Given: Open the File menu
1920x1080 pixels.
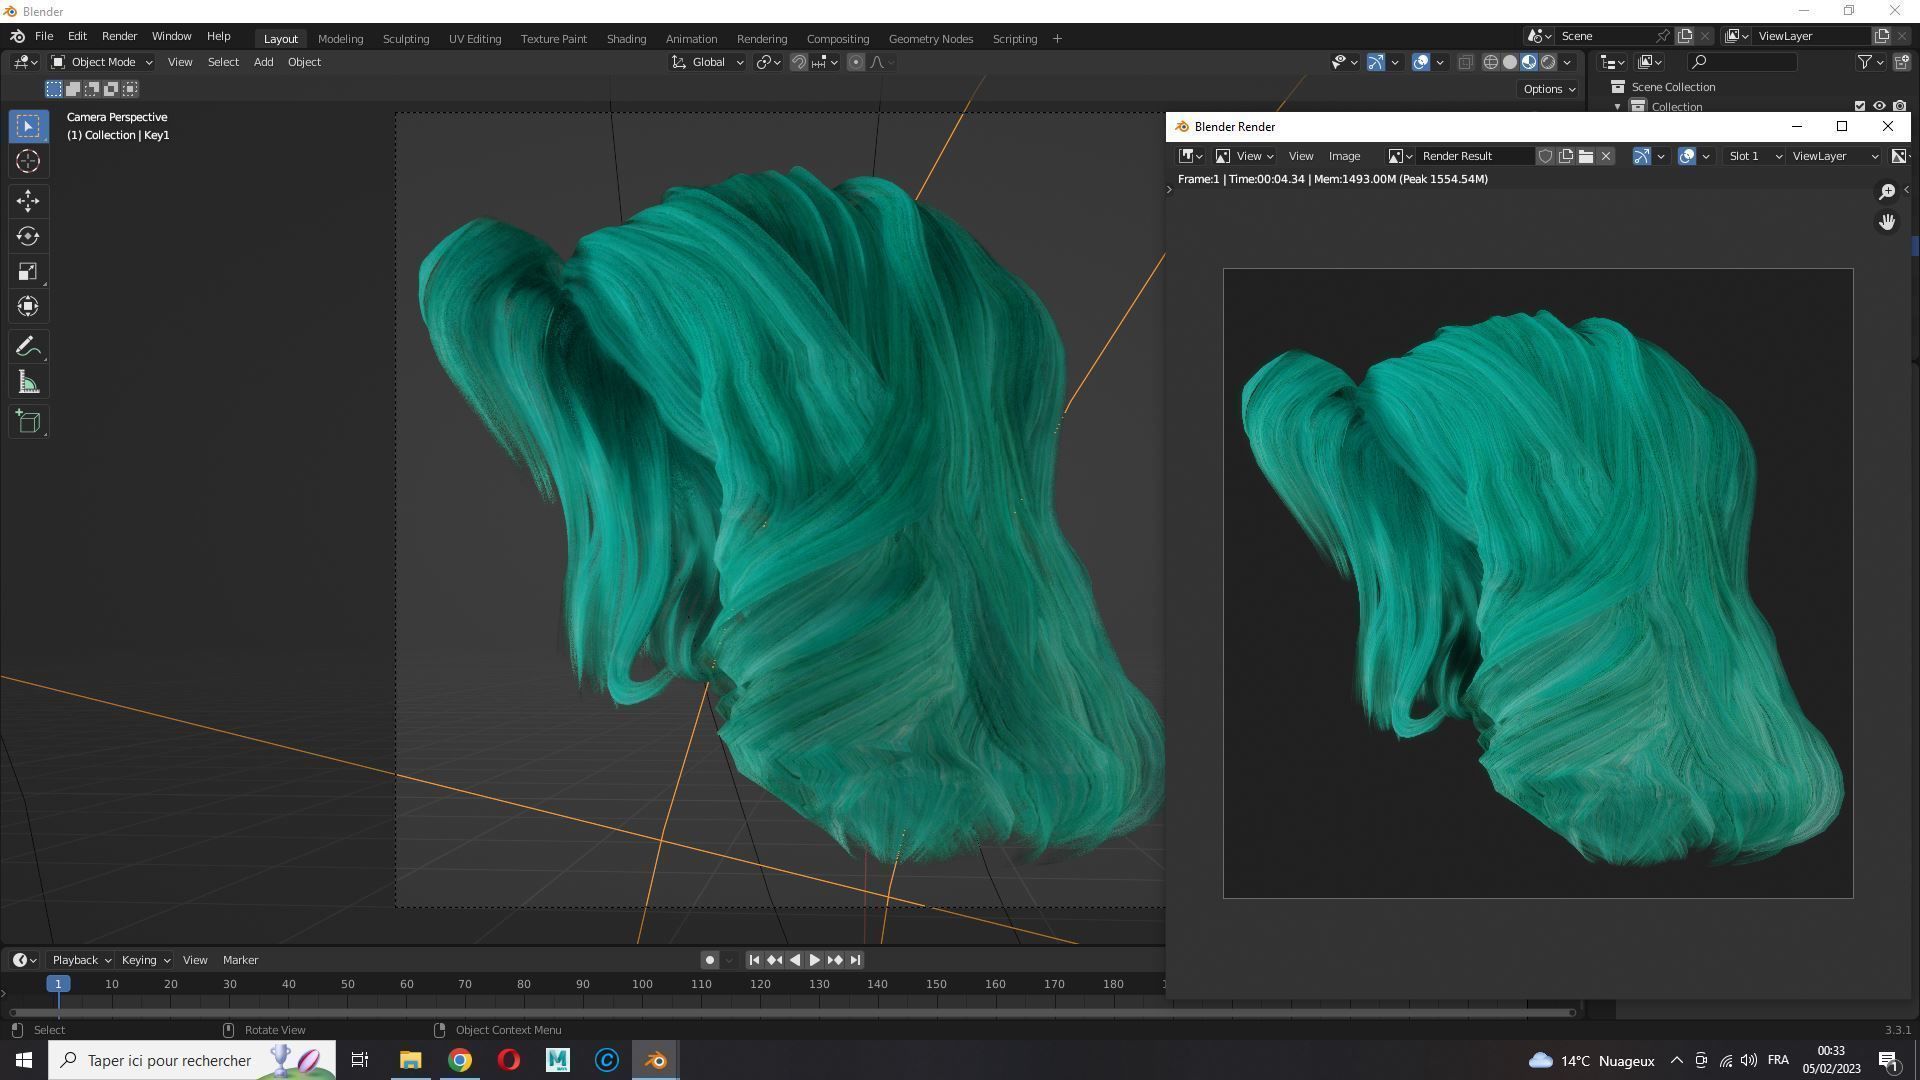Looking at the screenshot, I should pos(44,36).
